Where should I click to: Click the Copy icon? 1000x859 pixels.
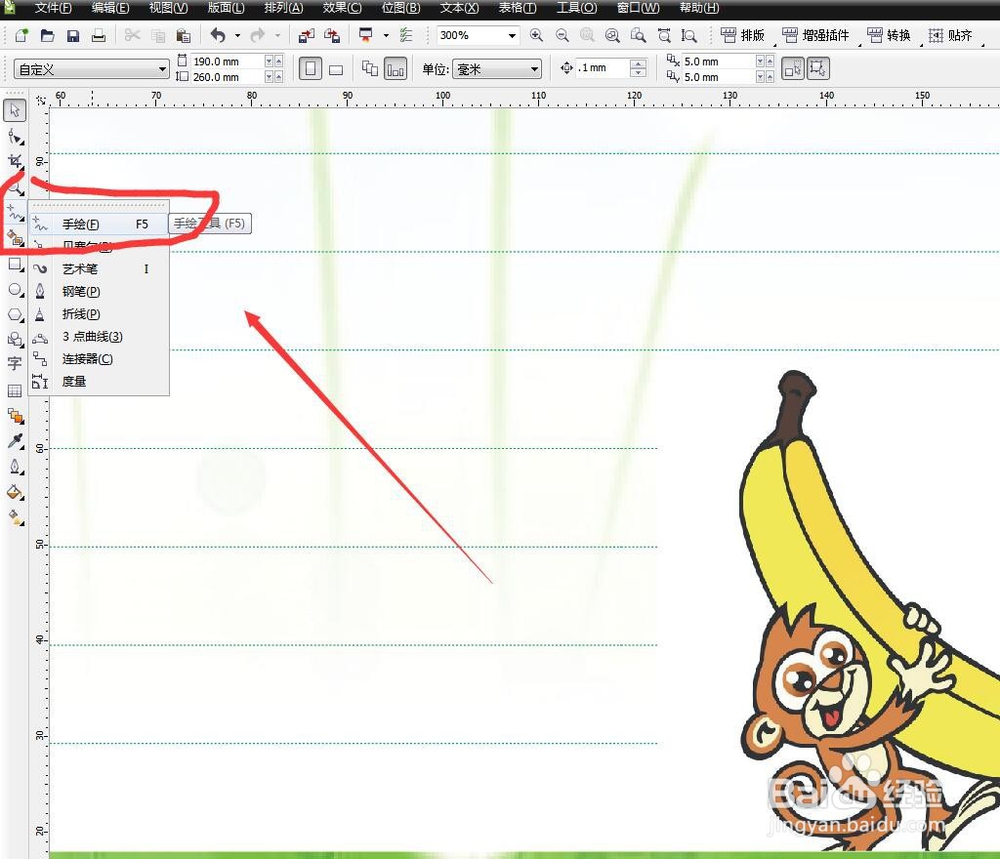tap(158, 35)
